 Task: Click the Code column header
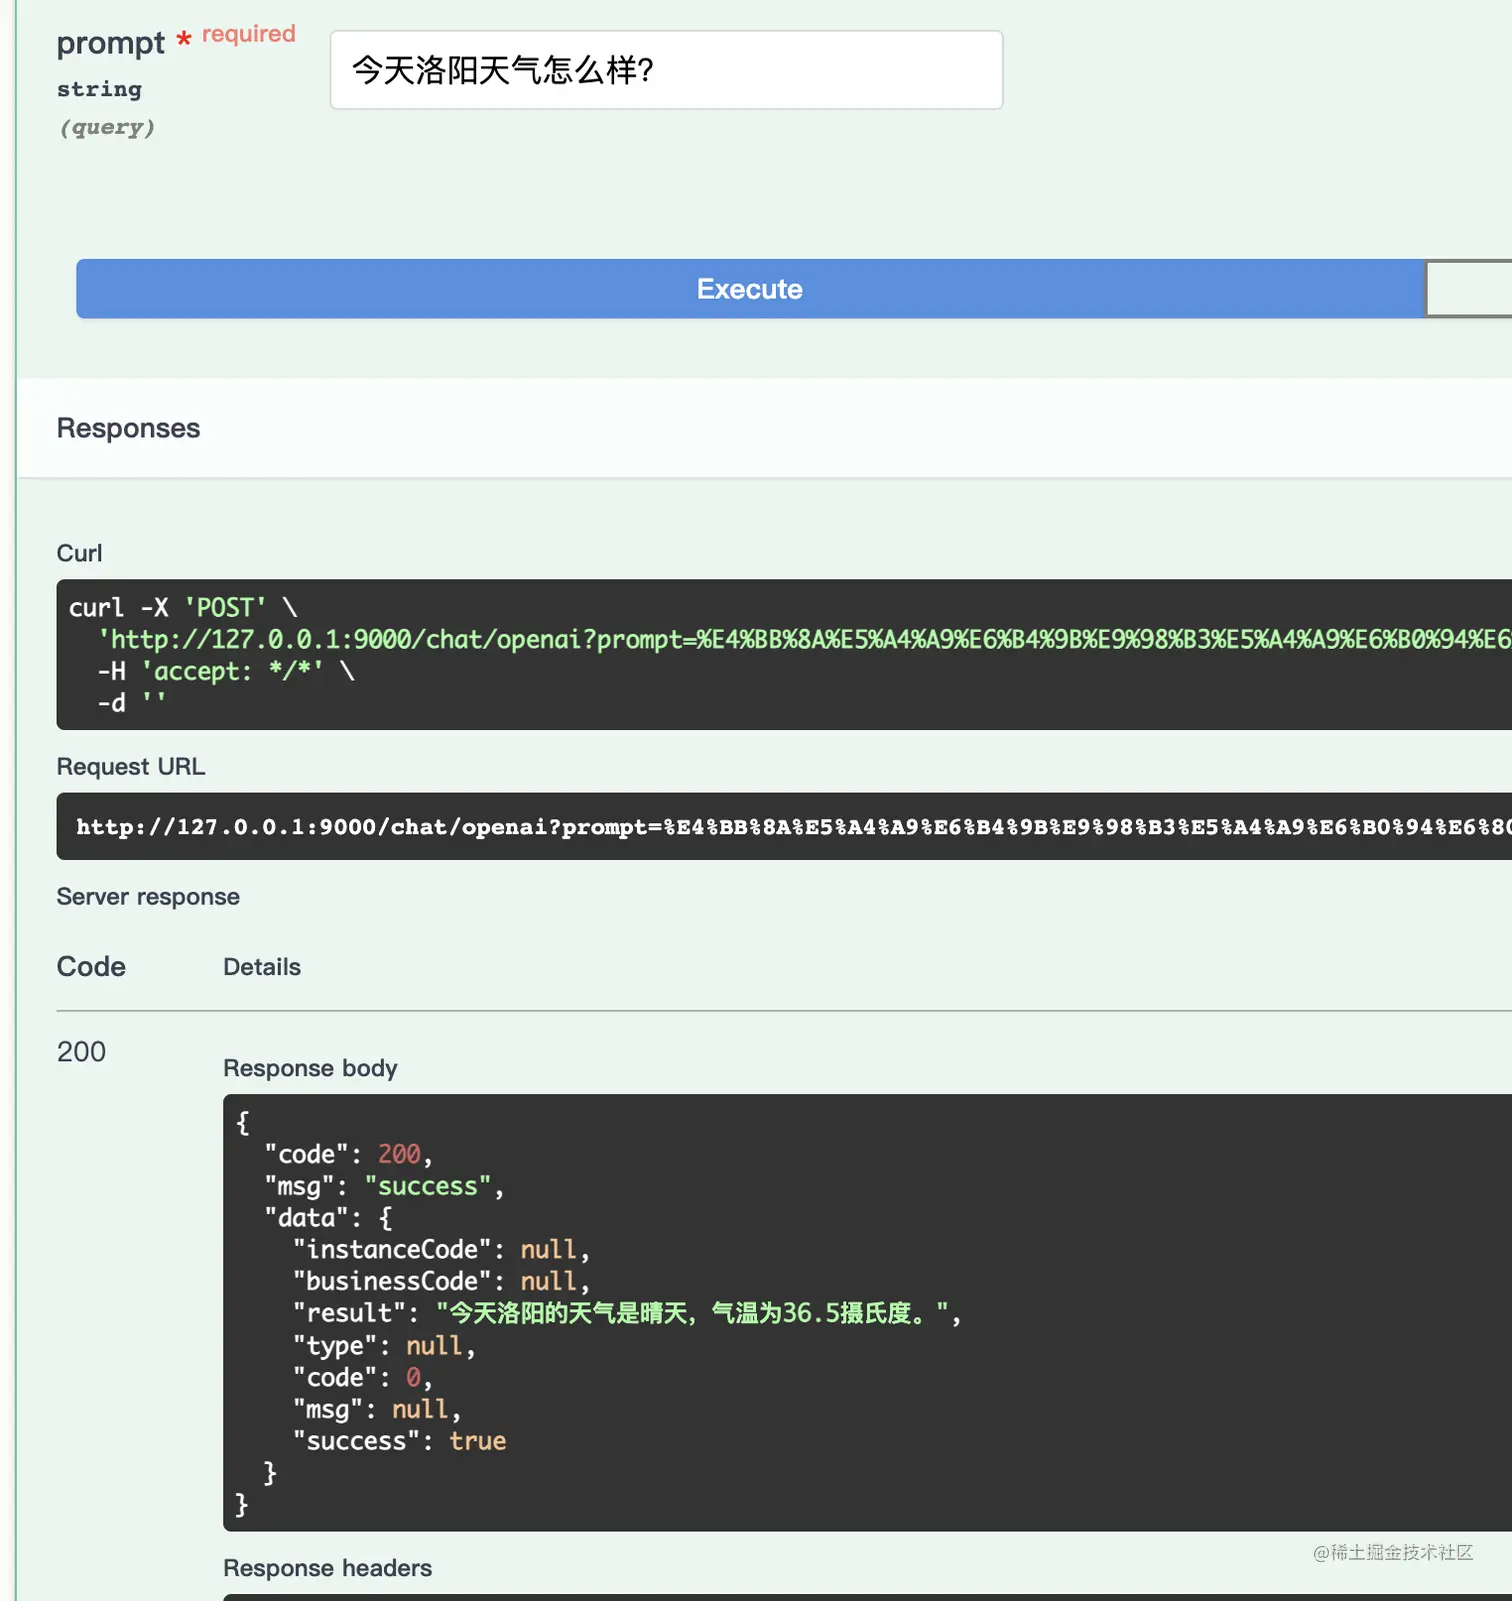click(91, 967)
